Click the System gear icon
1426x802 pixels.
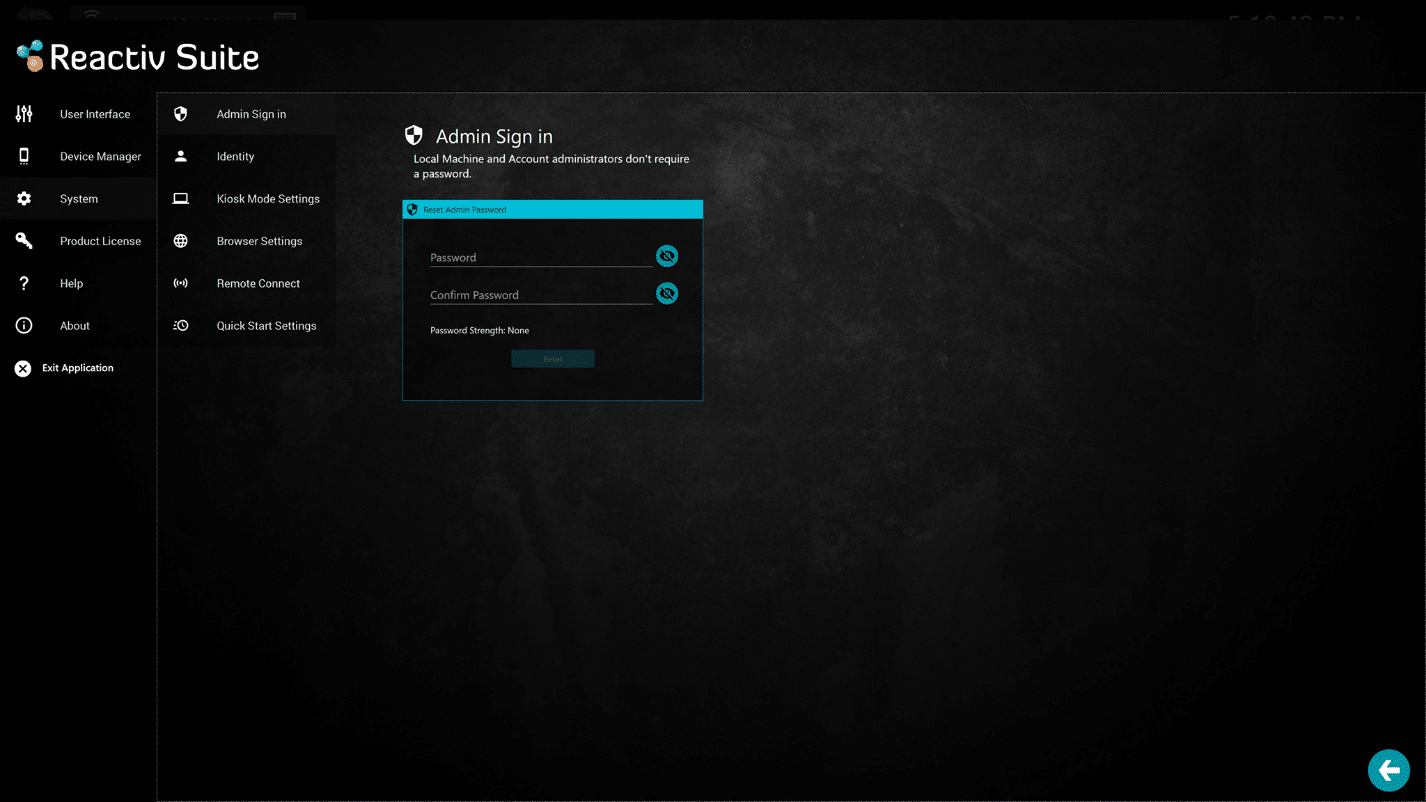pos(24,199)
